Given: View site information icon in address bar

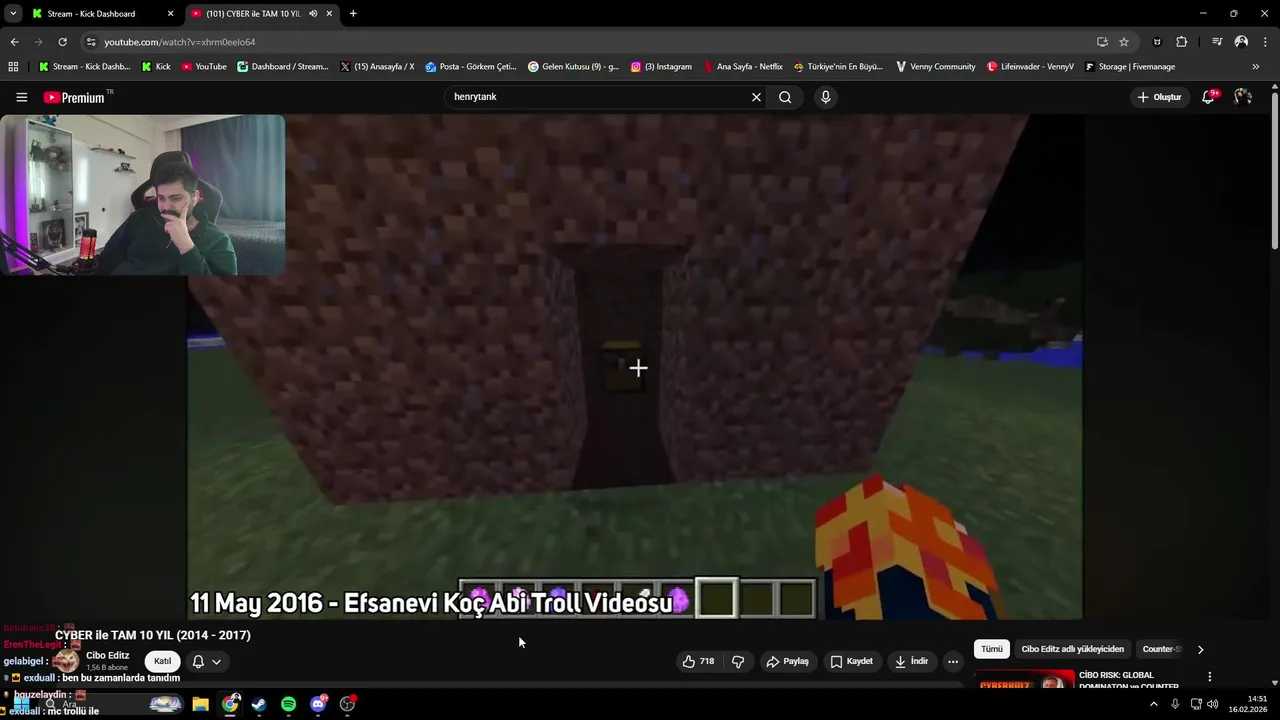Looking at the screenshot, I should 91,42.
